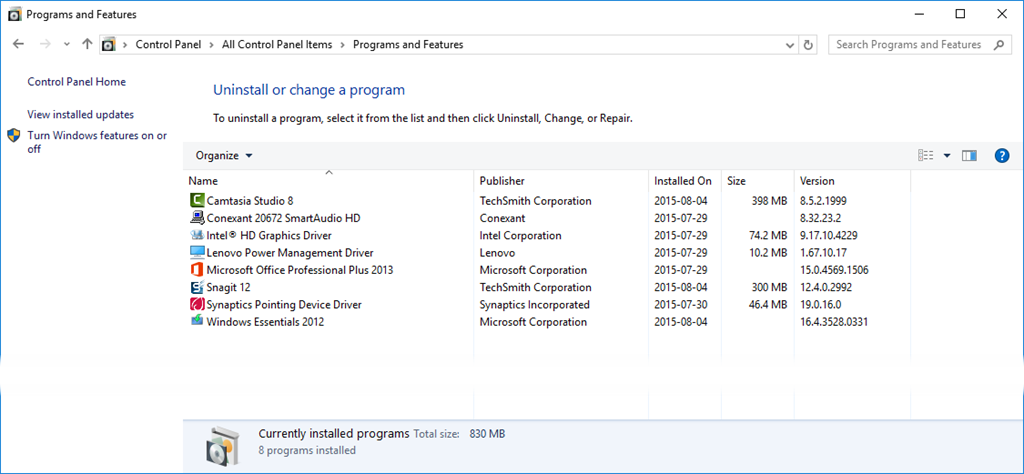Viewport: 1024px width, 474px height.
Task: Open the help question mark button
Action: click(x=1002, y=156)
